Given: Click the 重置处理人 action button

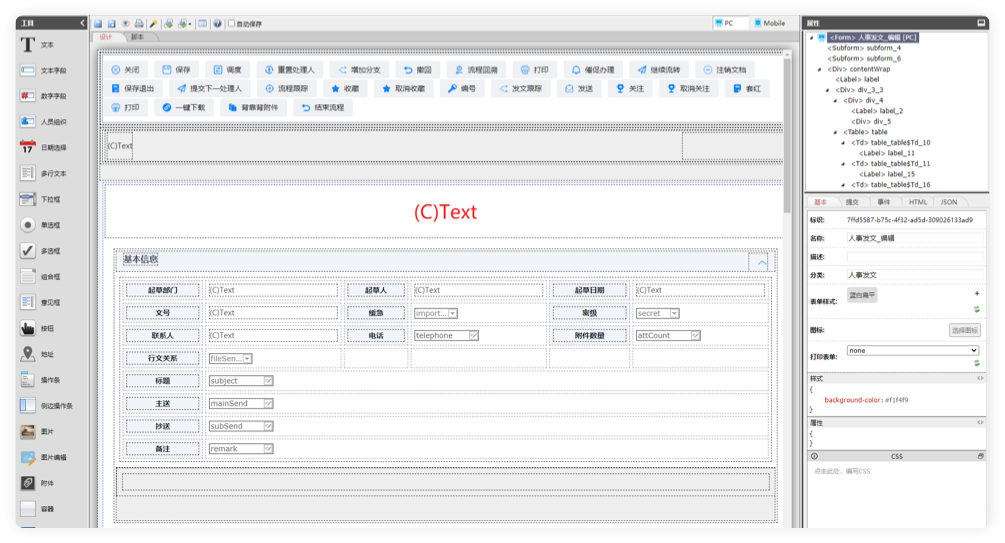Looking at the screenshot, I should [x=290, y=70].
